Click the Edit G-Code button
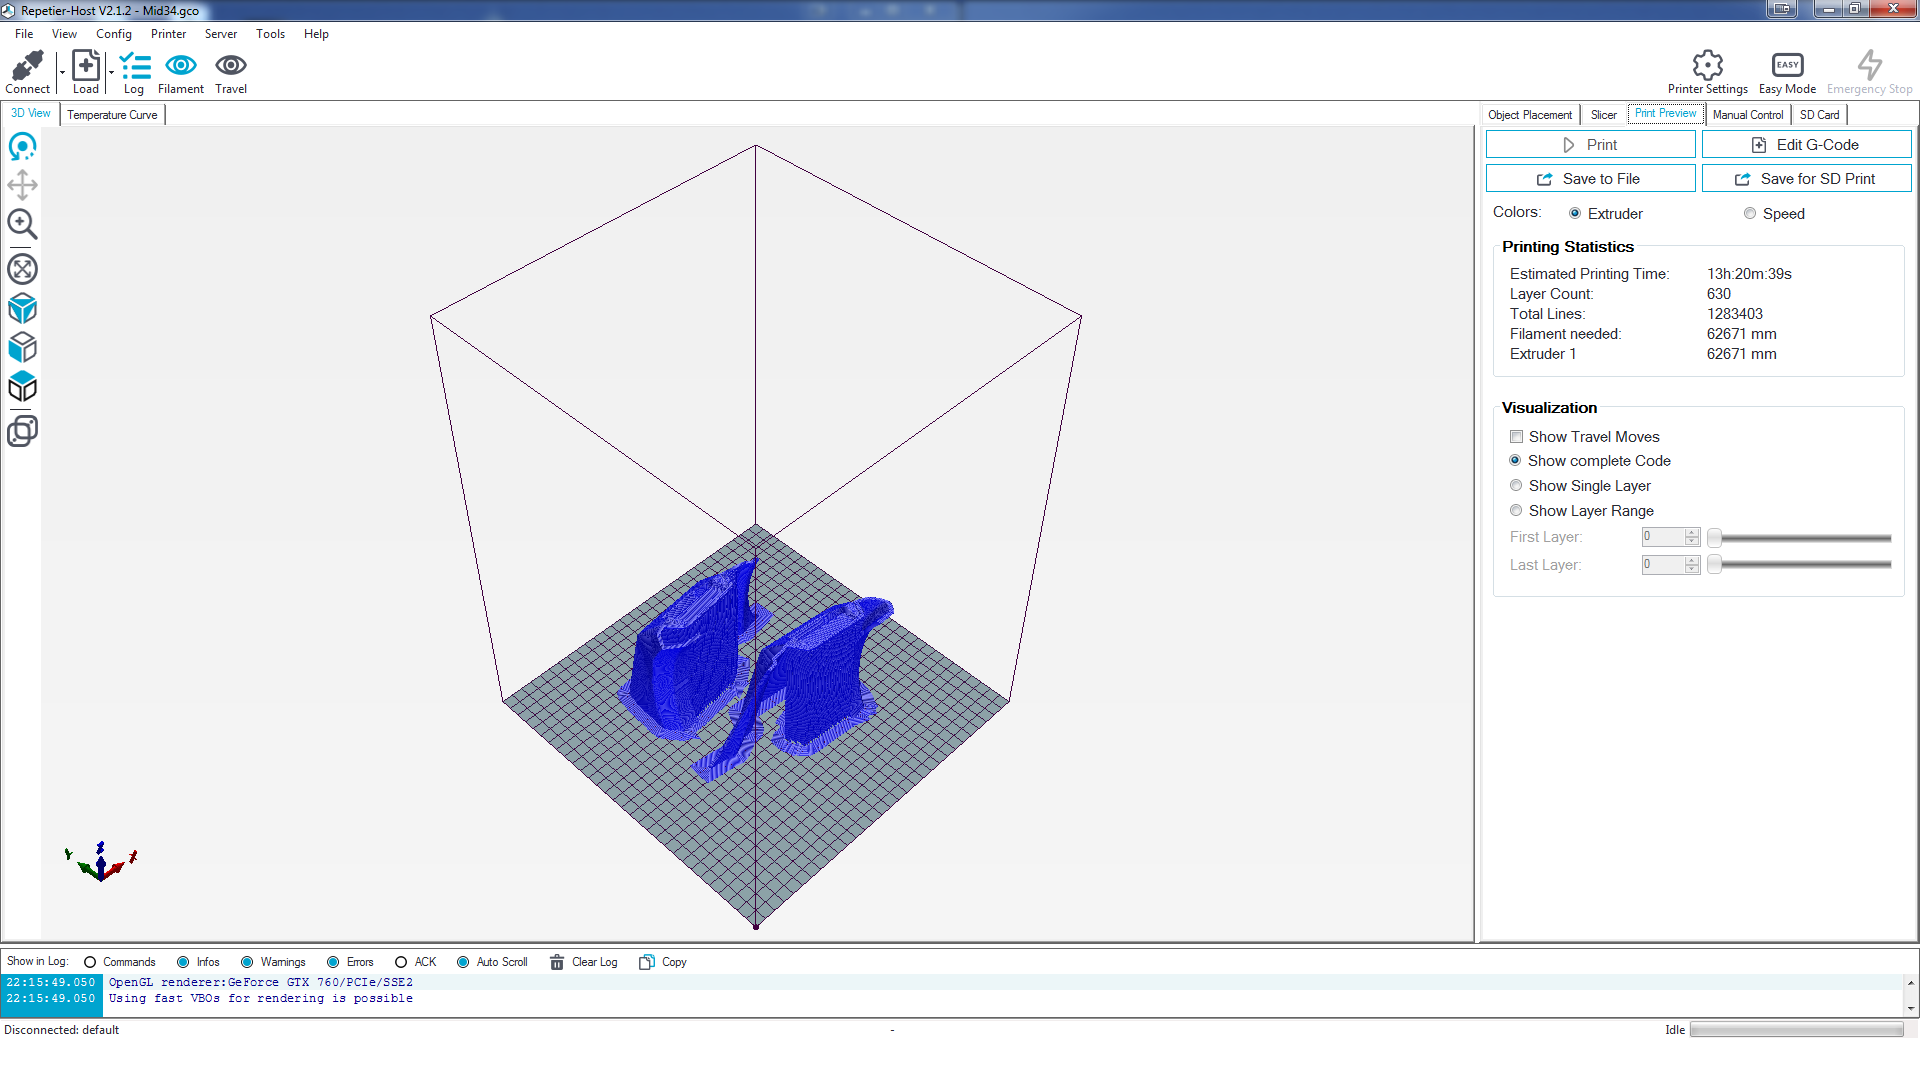 pos(1806,145)
